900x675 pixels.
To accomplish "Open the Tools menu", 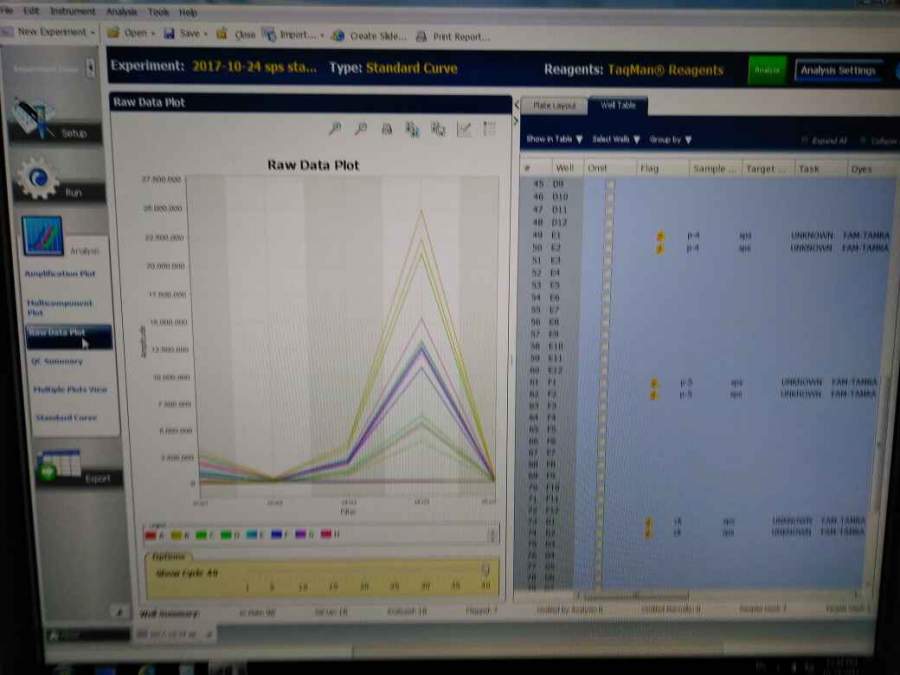I will click(158, 11).
